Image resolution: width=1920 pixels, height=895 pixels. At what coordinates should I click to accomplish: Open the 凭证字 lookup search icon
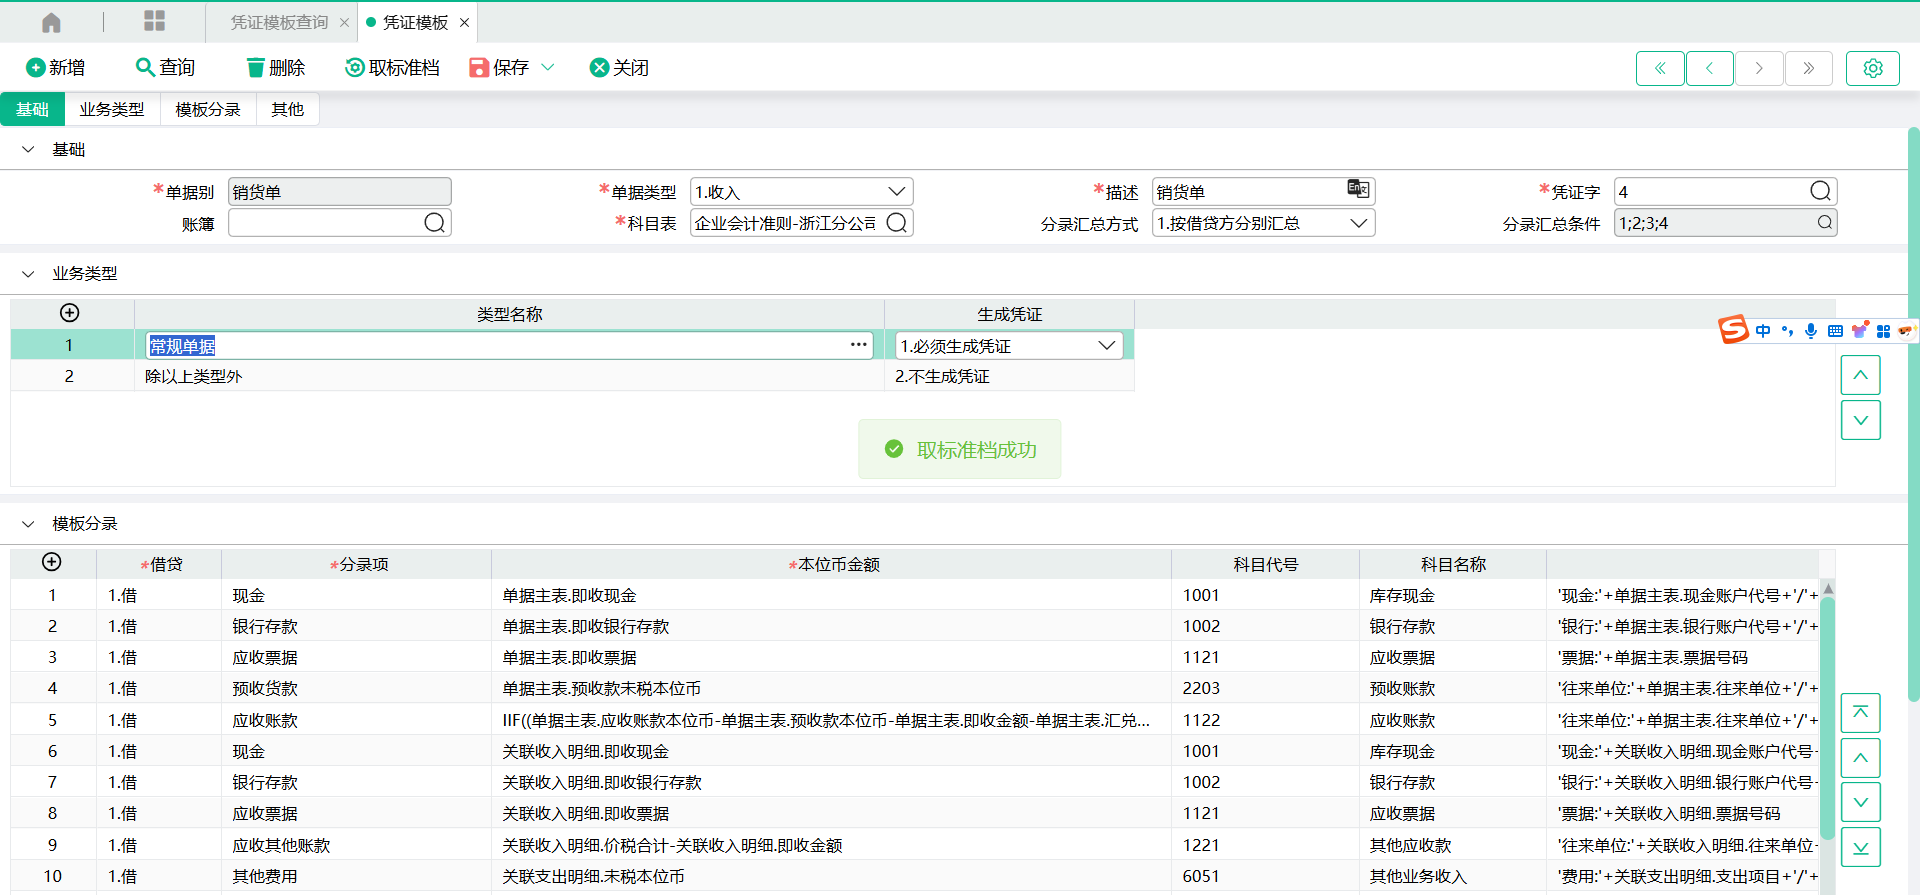tap(1821, 191)
